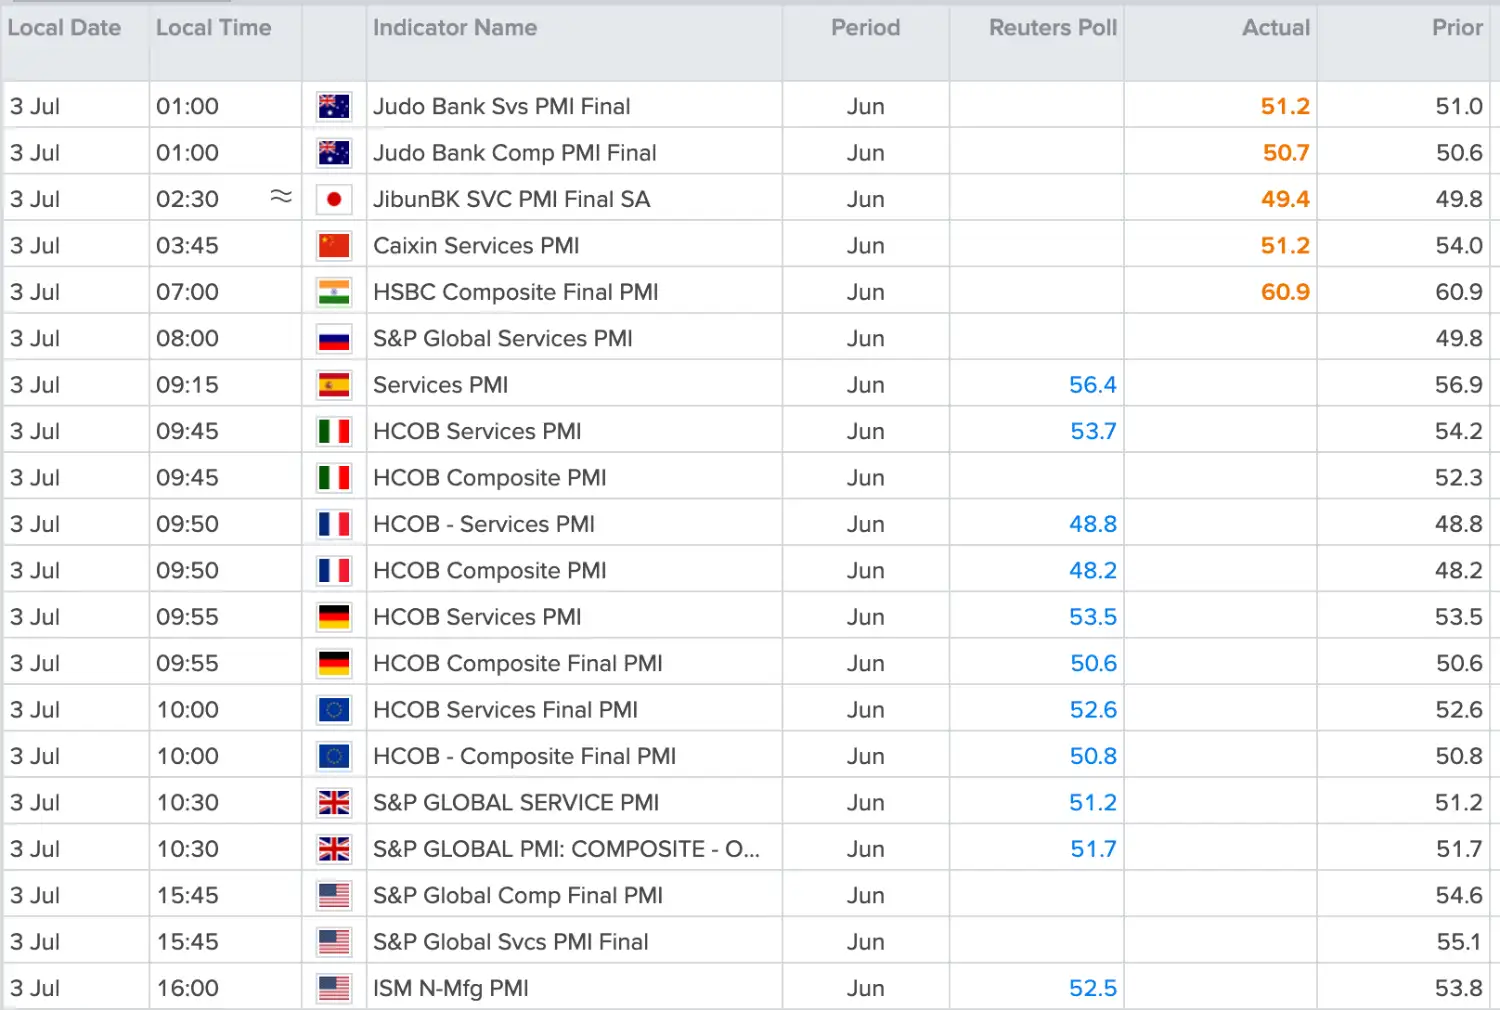Viewport: 1500px width, 1010px height.
Task: Click the 07:00 local time cell
Action: coord(188,292)
